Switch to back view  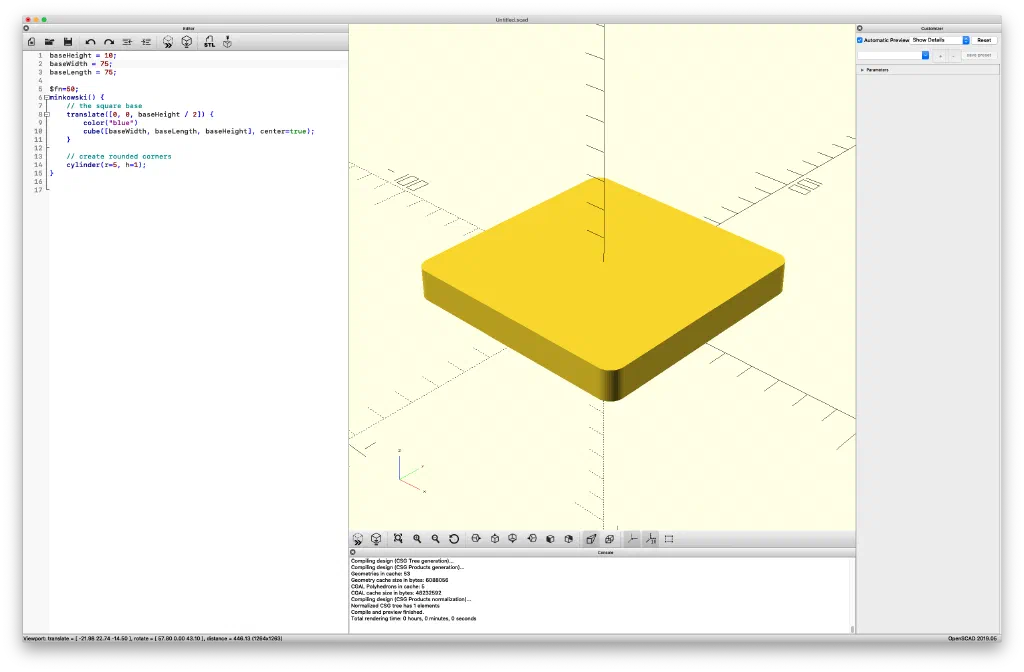pyautogui.click(x=569, y=539)
